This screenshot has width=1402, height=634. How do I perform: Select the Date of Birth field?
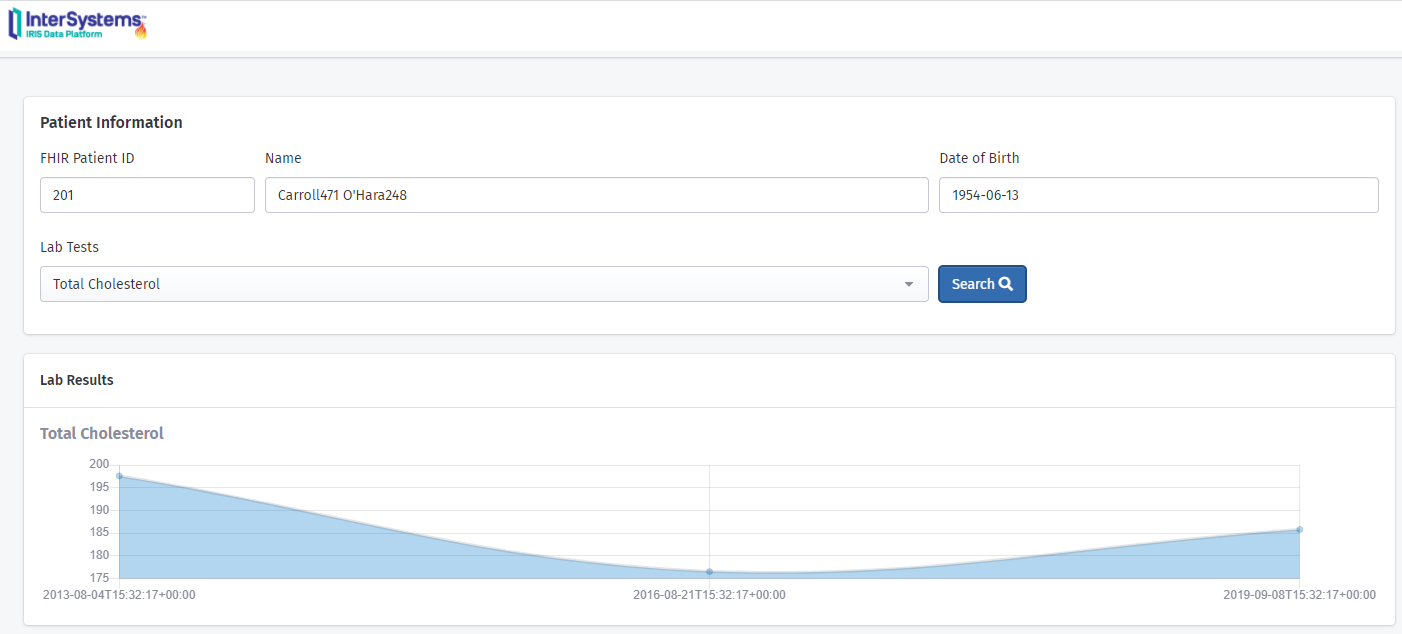[1158, 196]
